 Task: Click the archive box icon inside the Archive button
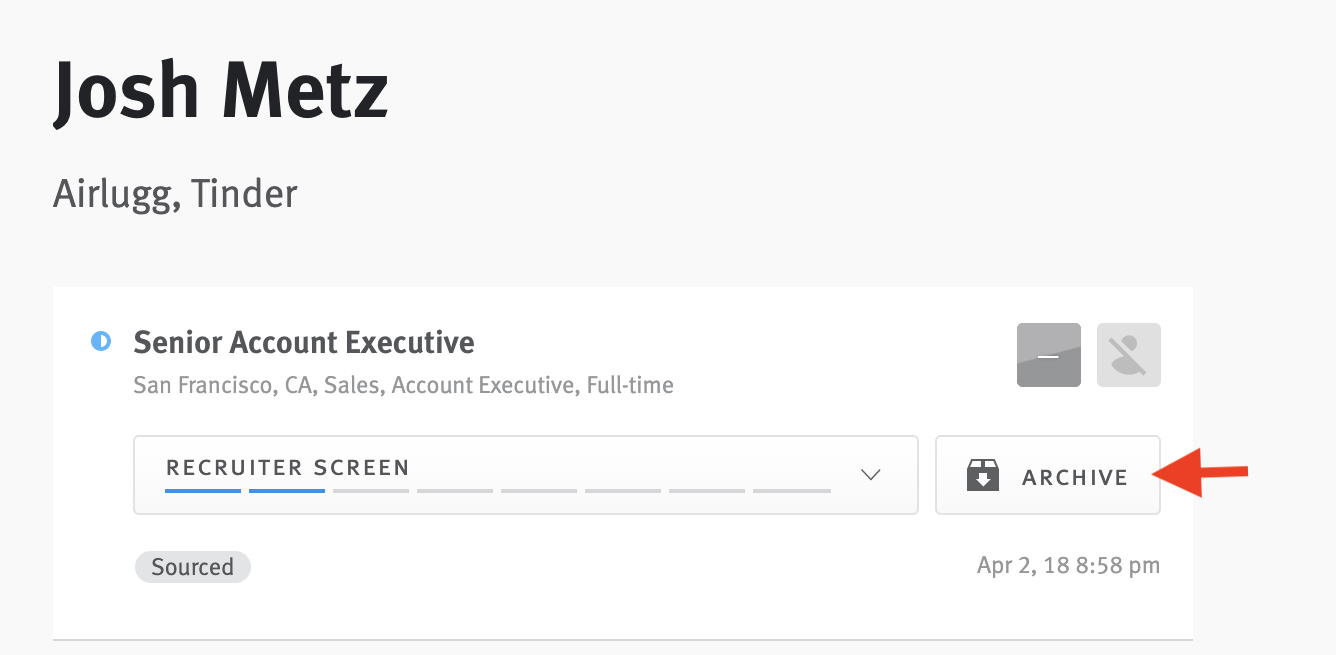pos(983,475)
